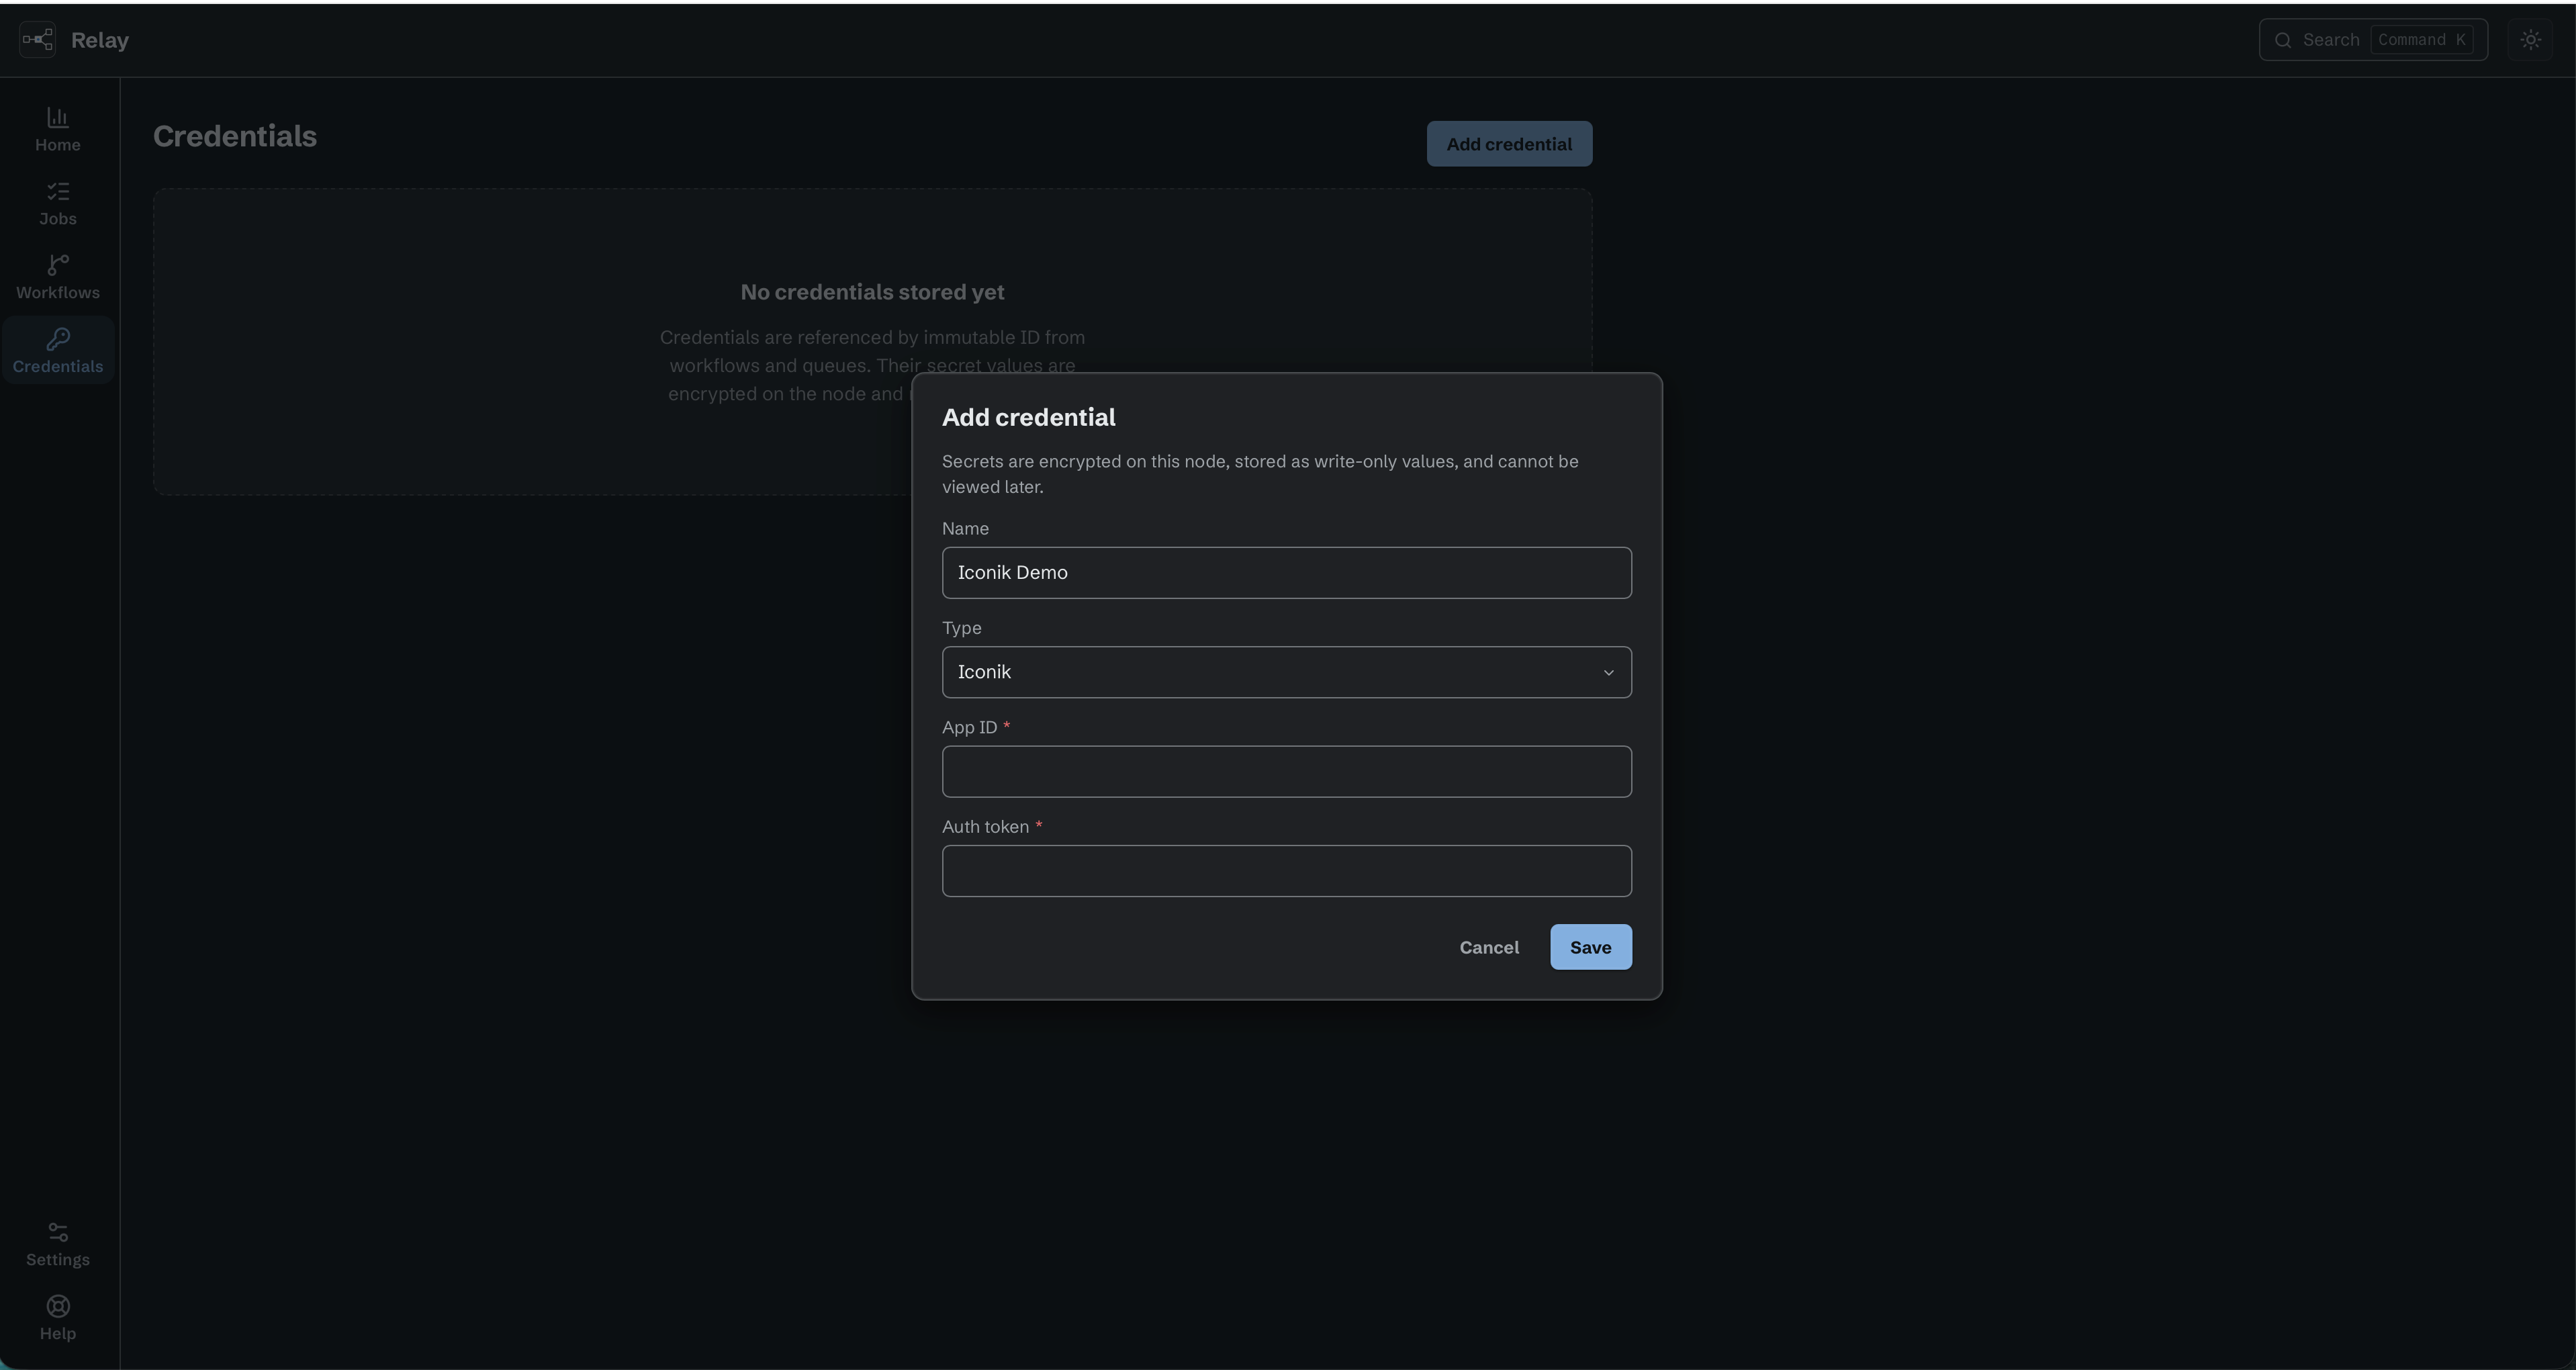Screen dimensions: 2576x1370
Task: Click the 'Add credential' dialog title
Action: pos(1029,417)
